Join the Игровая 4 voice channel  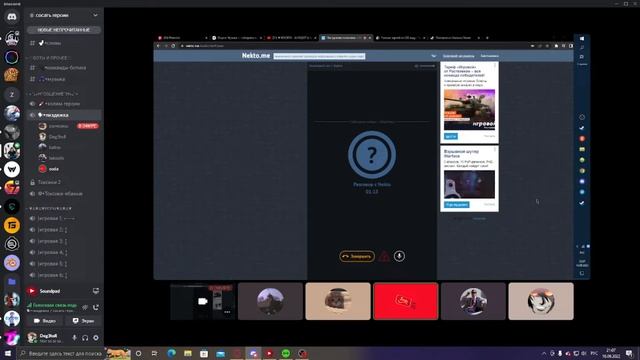(64, 252)
